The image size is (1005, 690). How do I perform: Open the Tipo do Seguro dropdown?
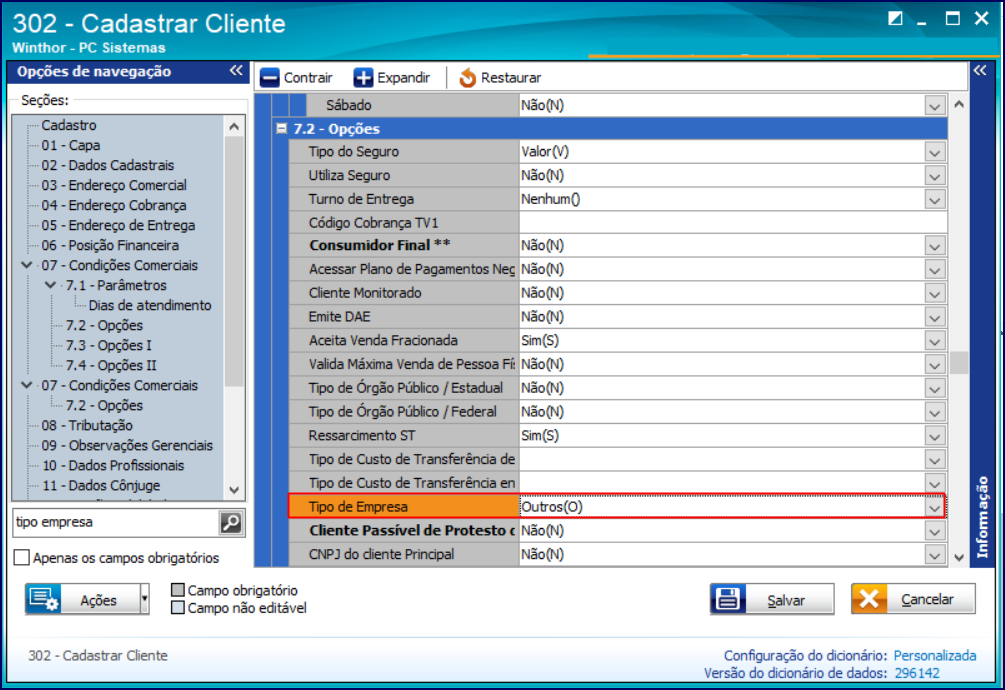point(934,152)
